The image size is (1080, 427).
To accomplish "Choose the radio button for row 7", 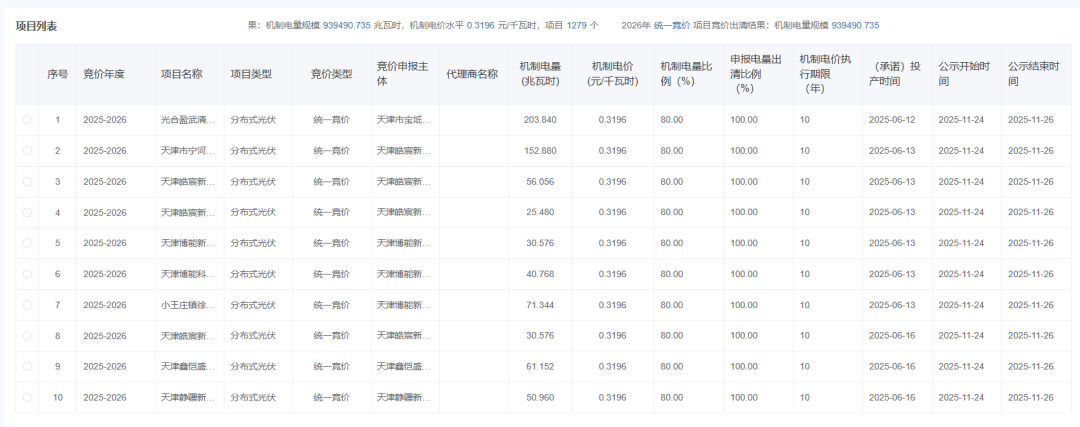I will [27, 305].
